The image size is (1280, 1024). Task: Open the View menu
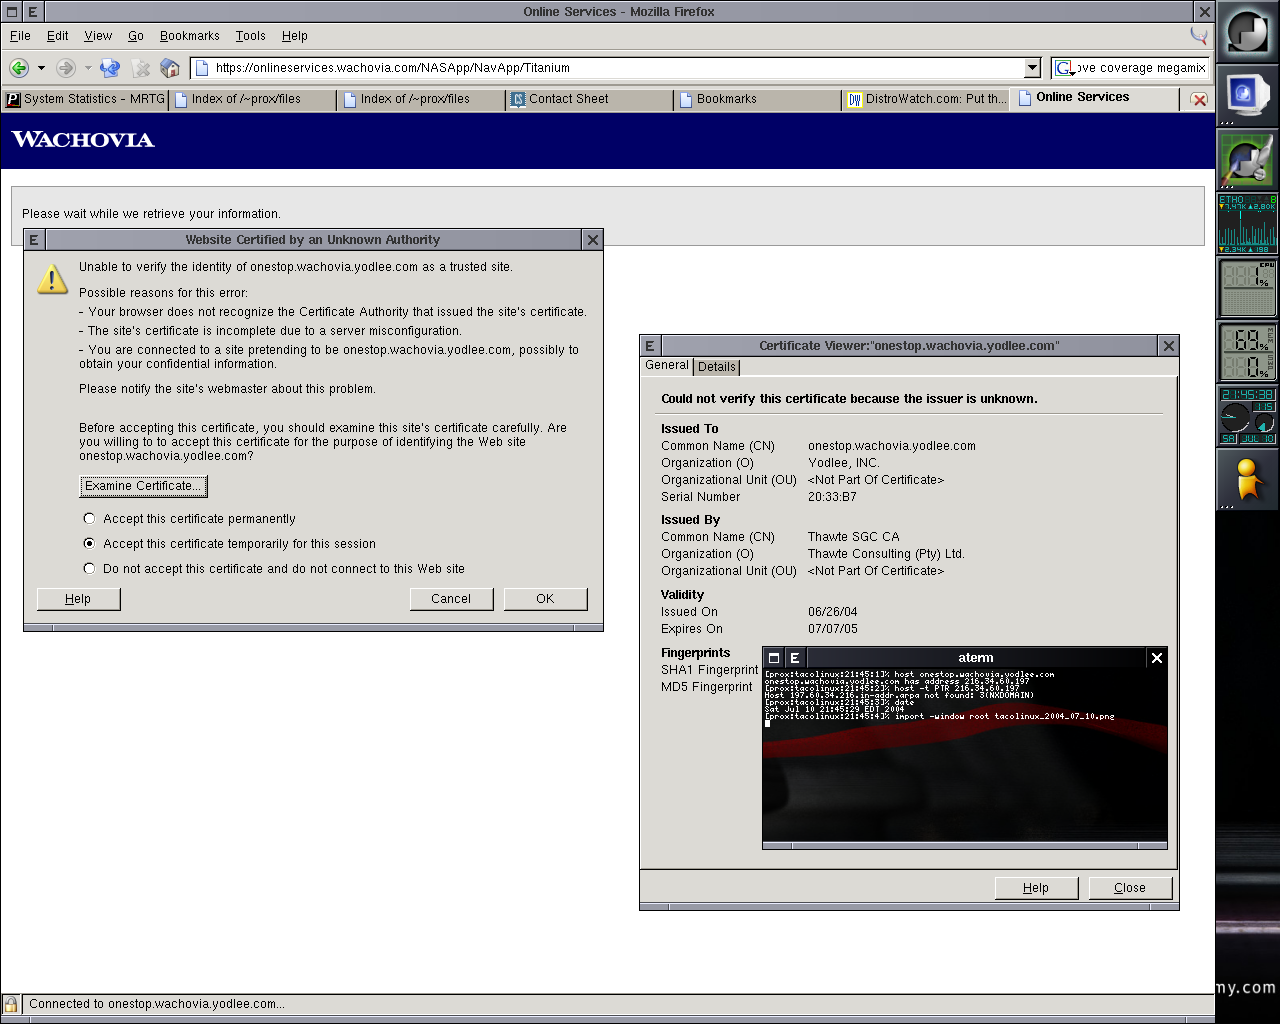click(x=98, y=36)
